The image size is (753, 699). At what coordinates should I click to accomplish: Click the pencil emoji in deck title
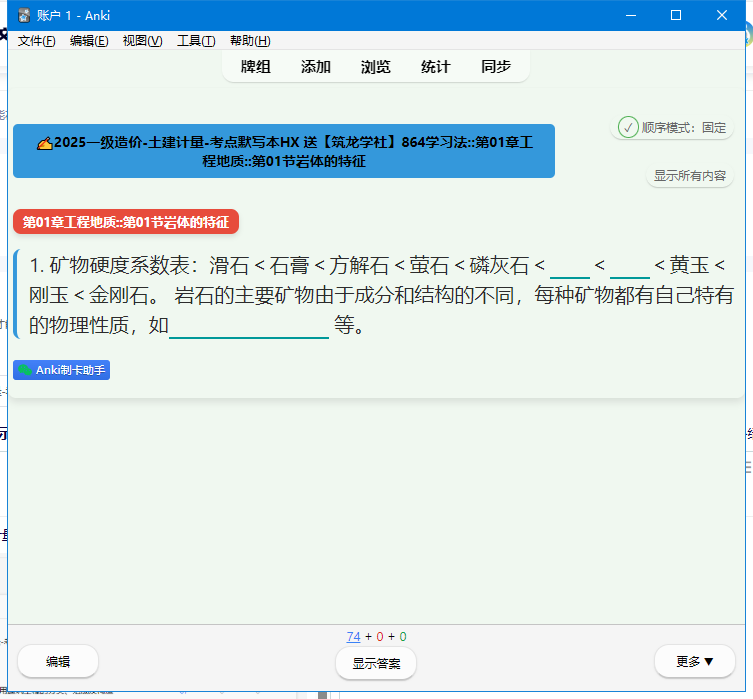[x=45, y=143]
